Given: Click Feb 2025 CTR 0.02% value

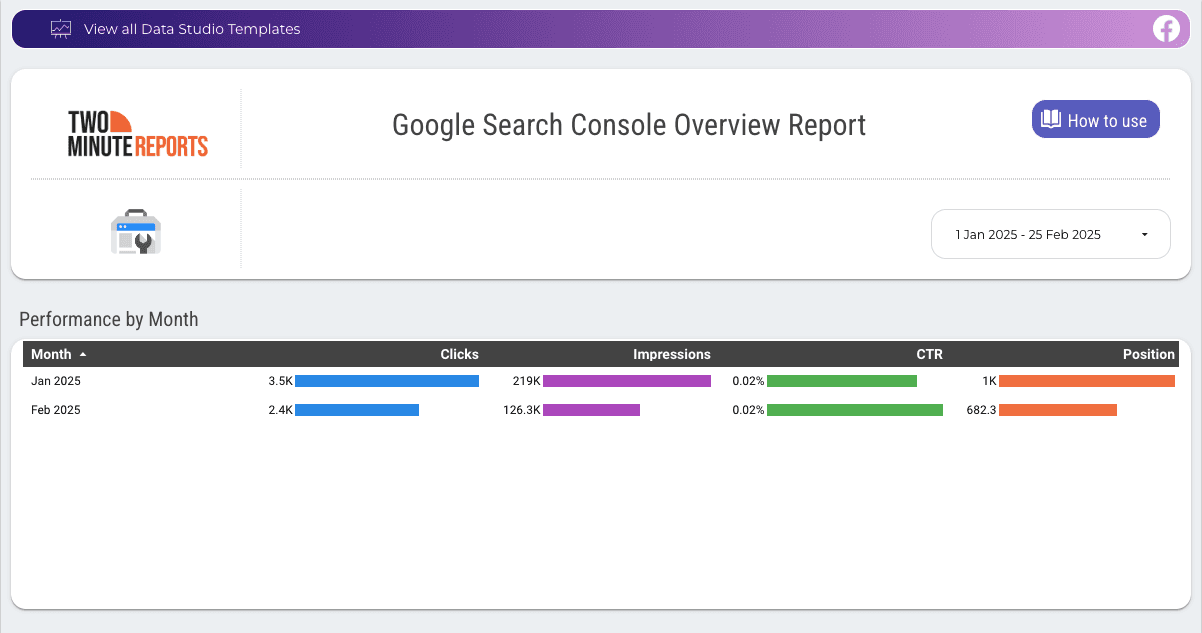Looking at the screenshot, I should tap(748, 410).
